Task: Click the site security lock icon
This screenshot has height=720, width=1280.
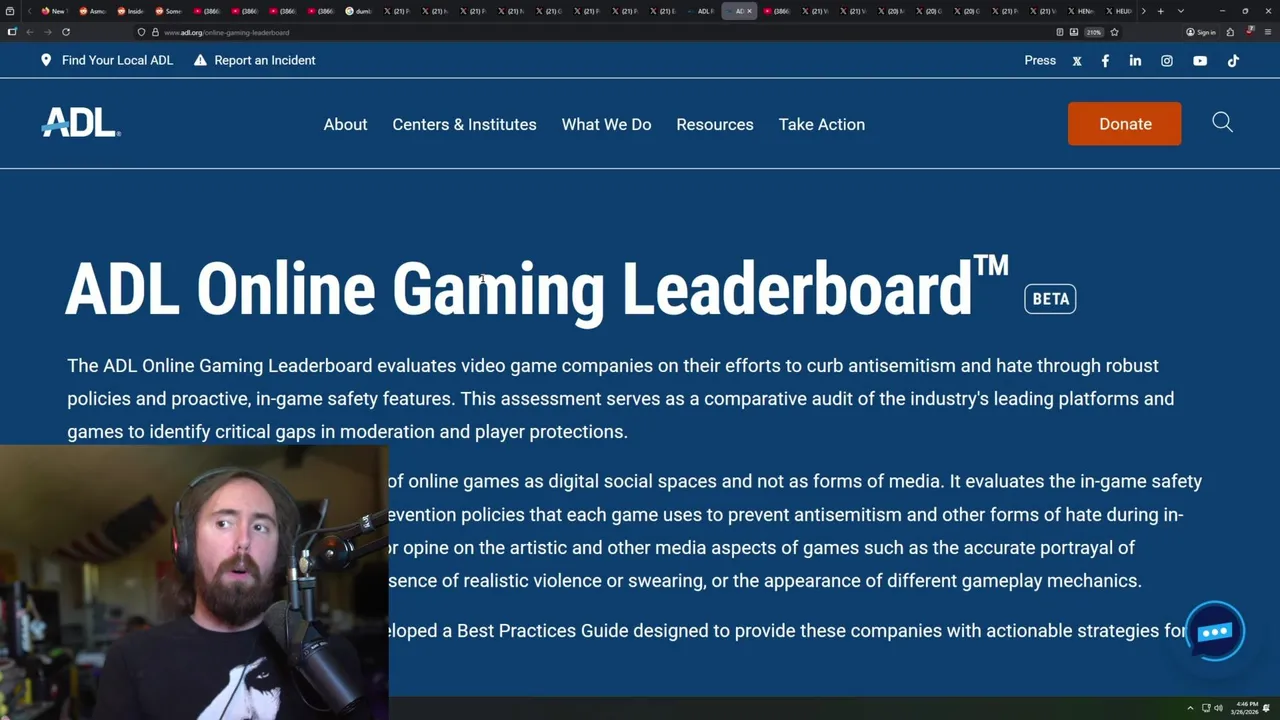Action: [155, 32]
